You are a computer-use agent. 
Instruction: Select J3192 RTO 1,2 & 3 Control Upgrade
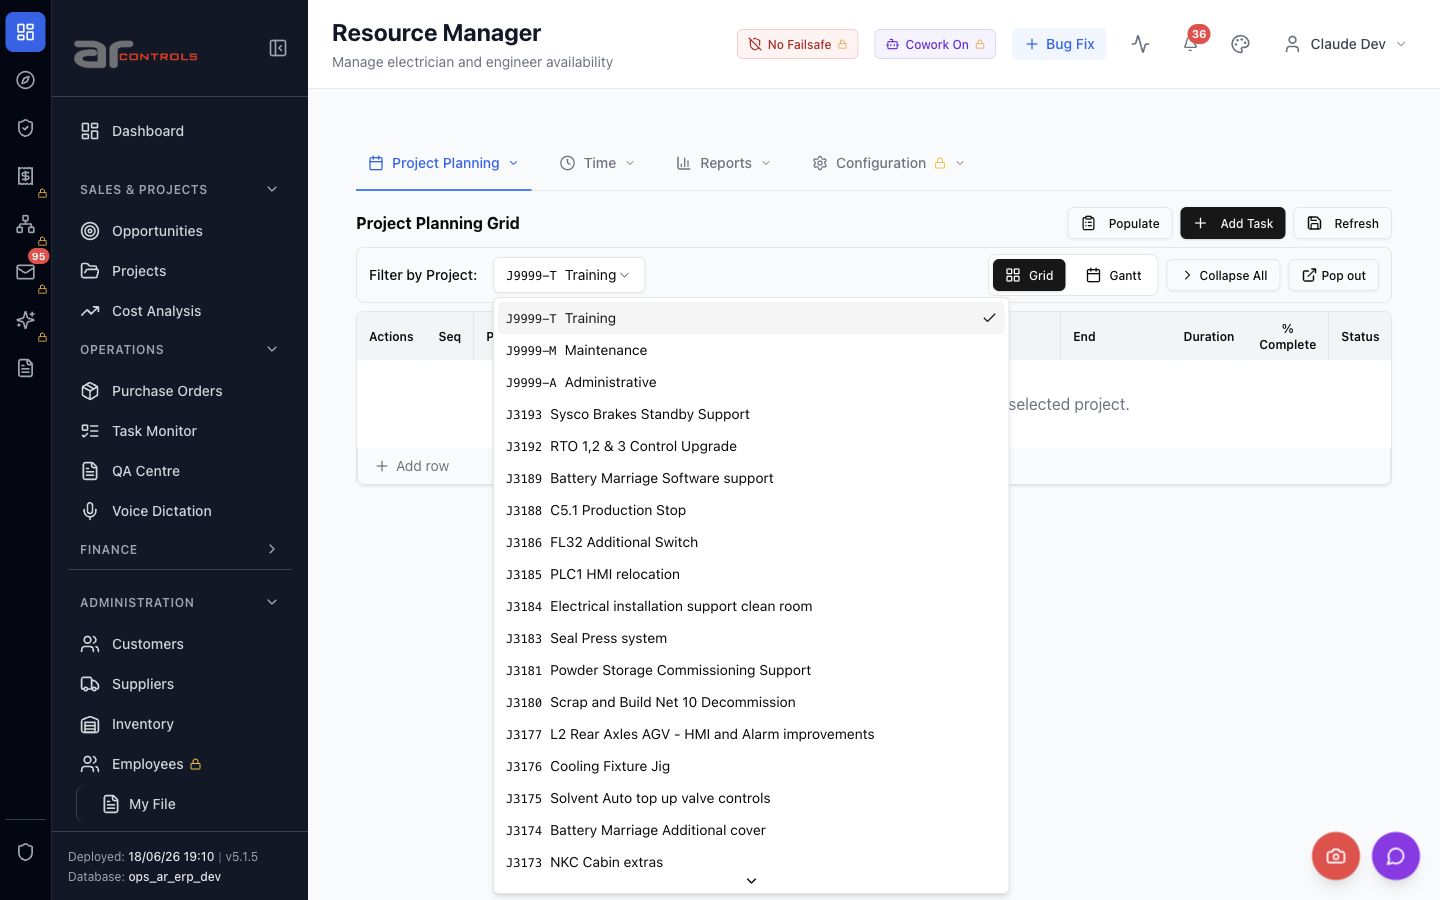(751, 446)
